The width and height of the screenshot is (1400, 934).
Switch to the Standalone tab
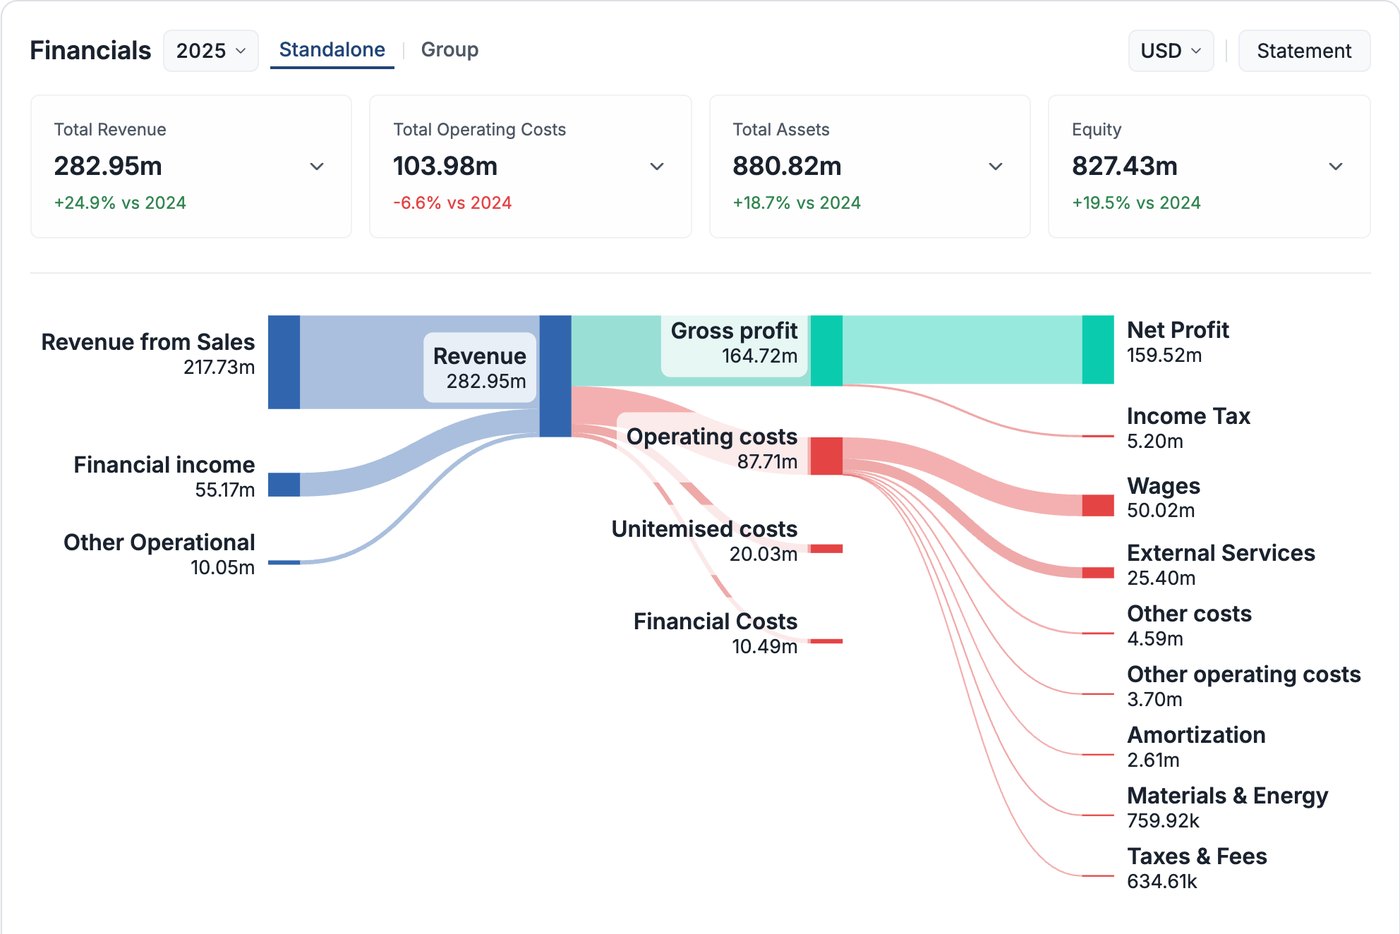click(x=332, y=50)
